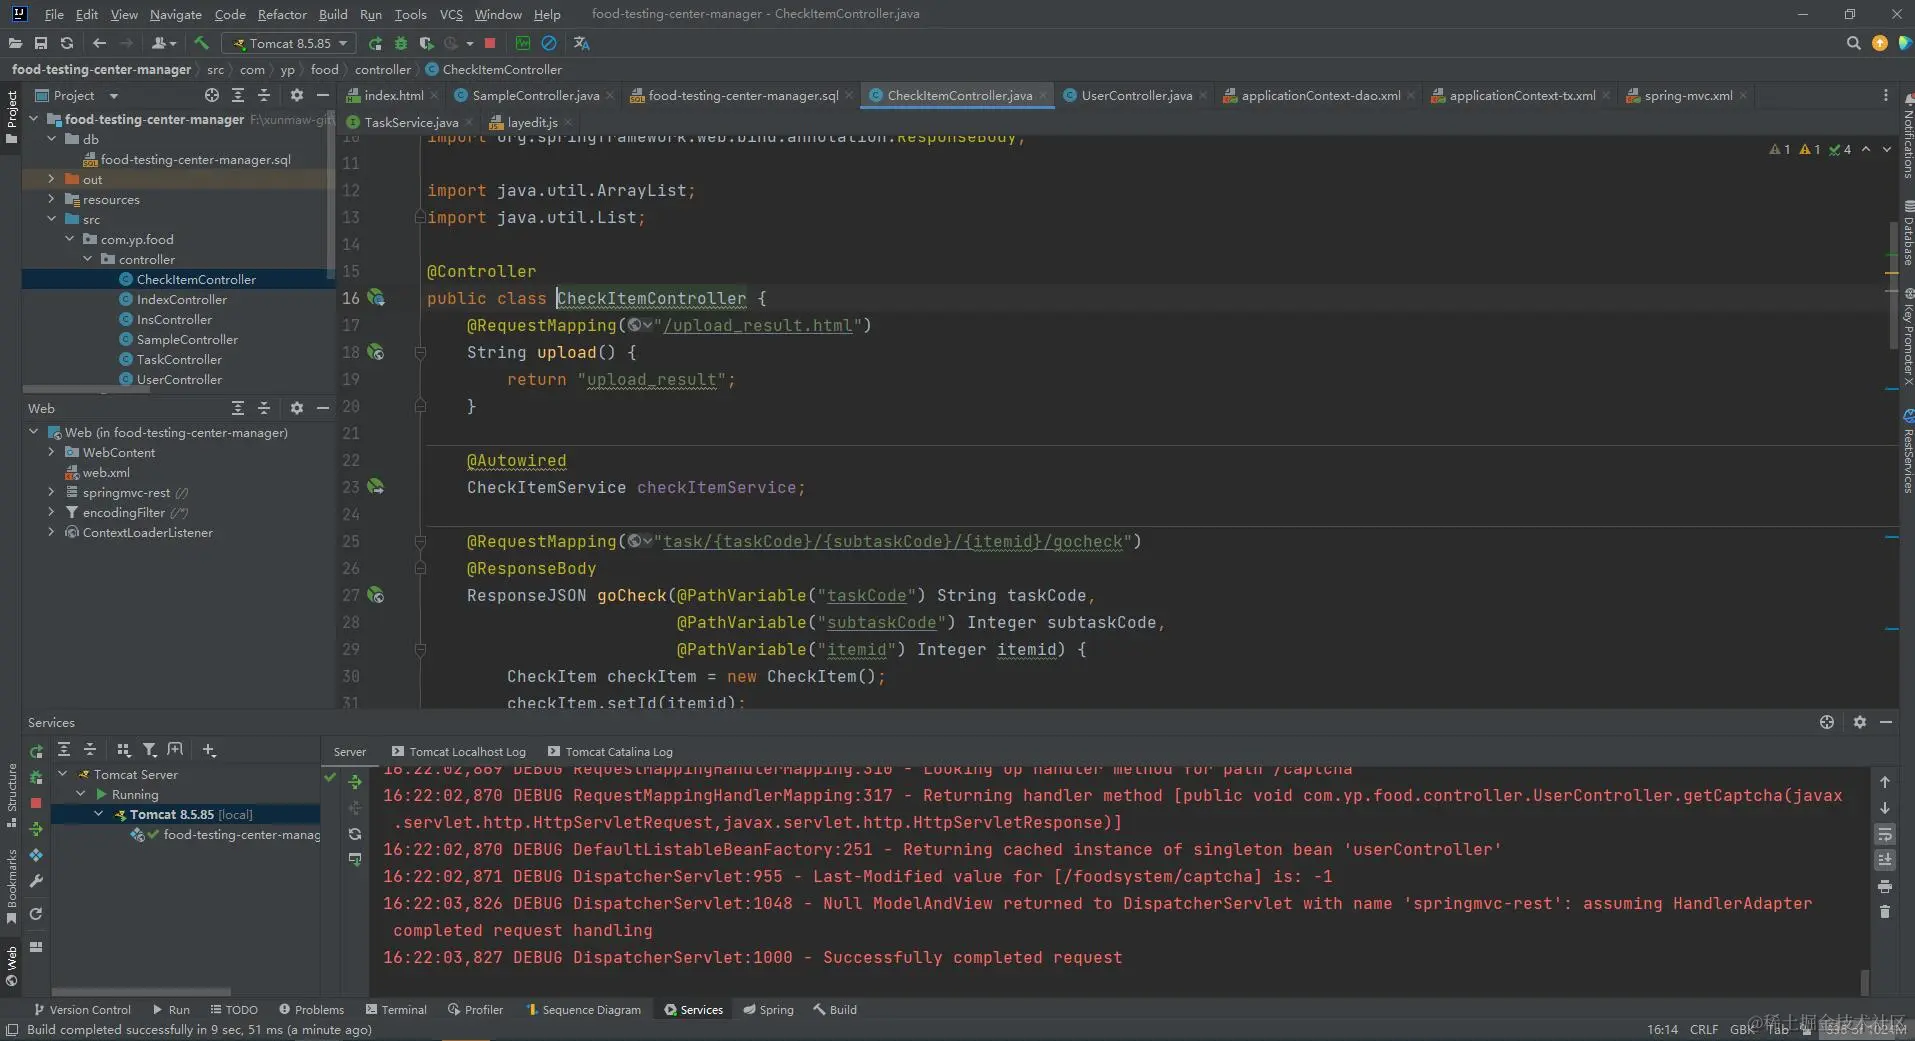Click the Reload All from Disk icon

67,43
